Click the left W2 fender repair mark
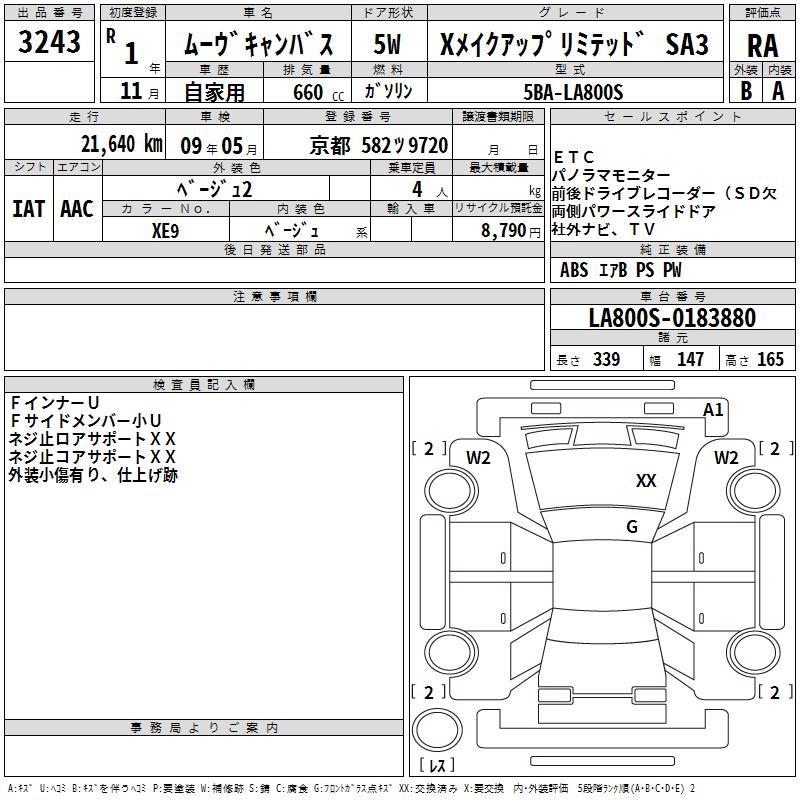Image resolution: width=800 pixels, height=800 pixels. coord(478,458)
